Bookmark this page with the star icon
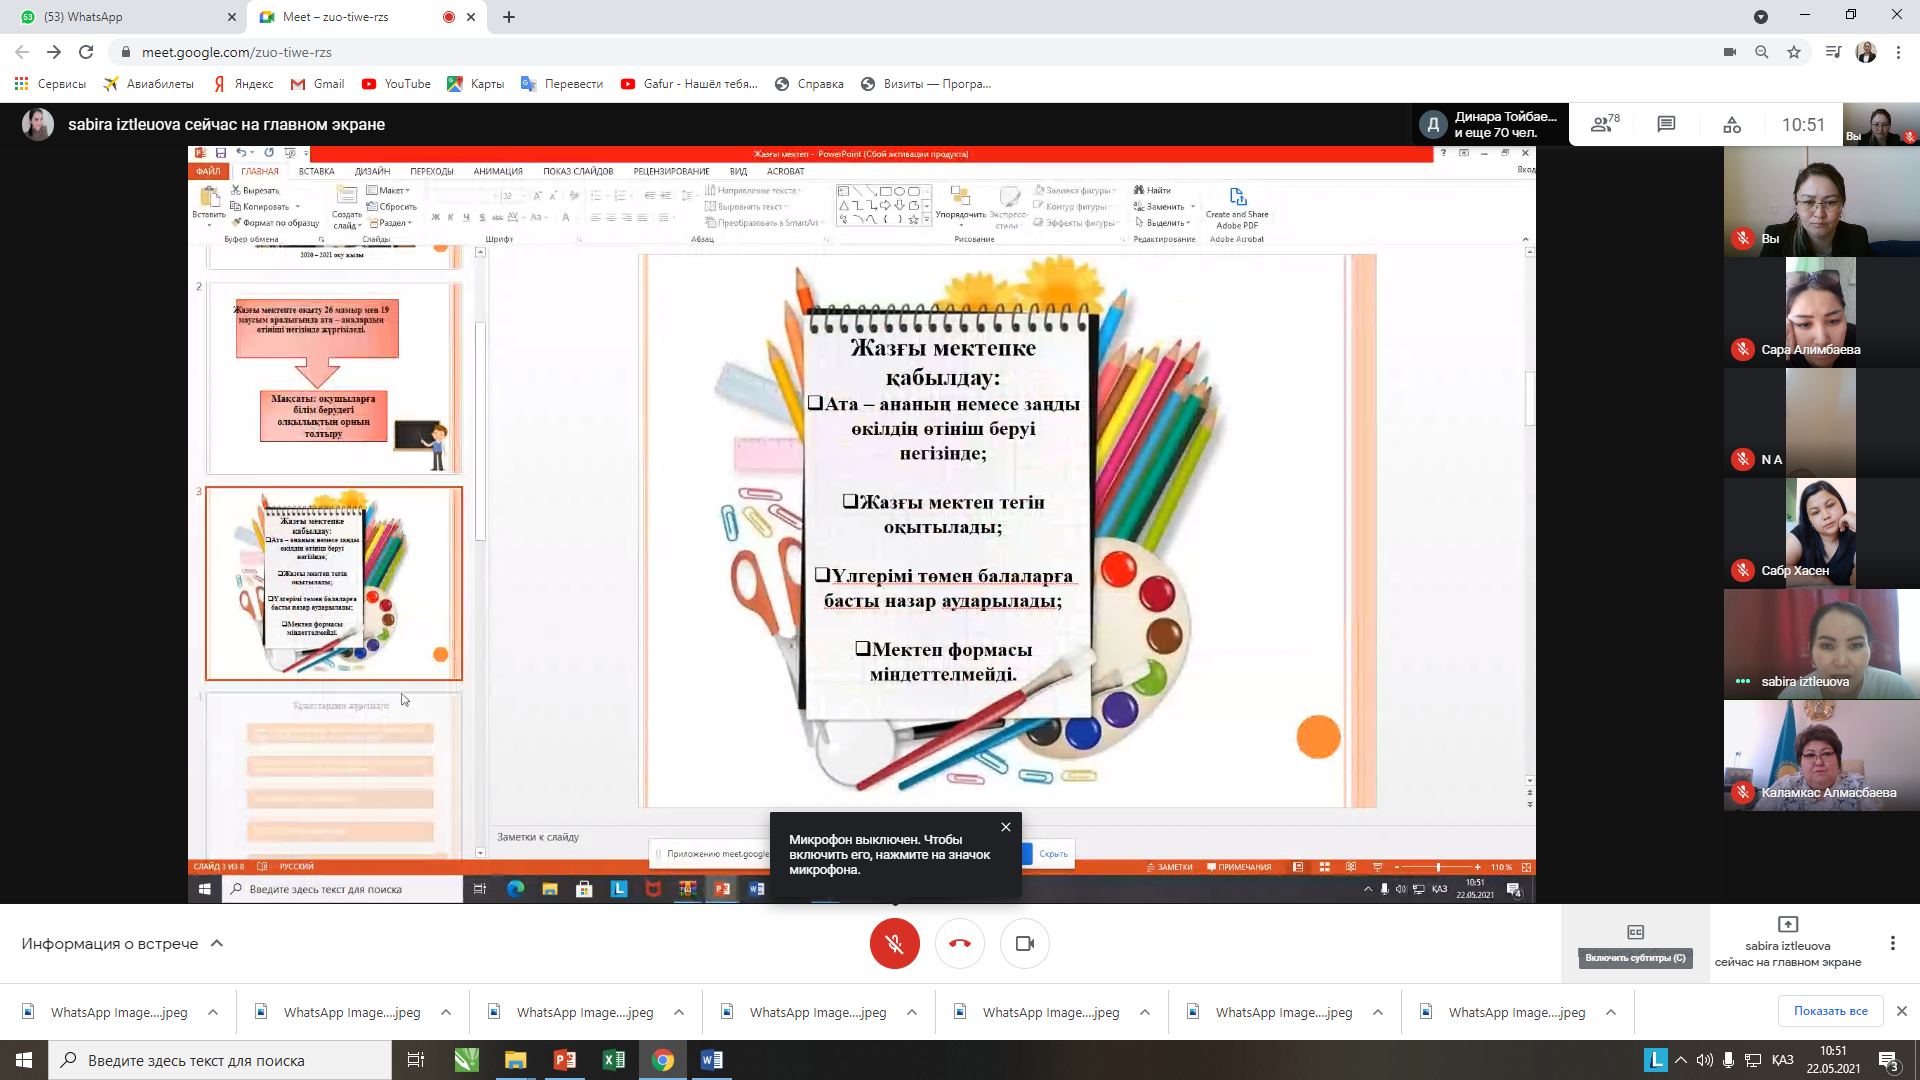1920x1080 pixels. [1794, 52]
